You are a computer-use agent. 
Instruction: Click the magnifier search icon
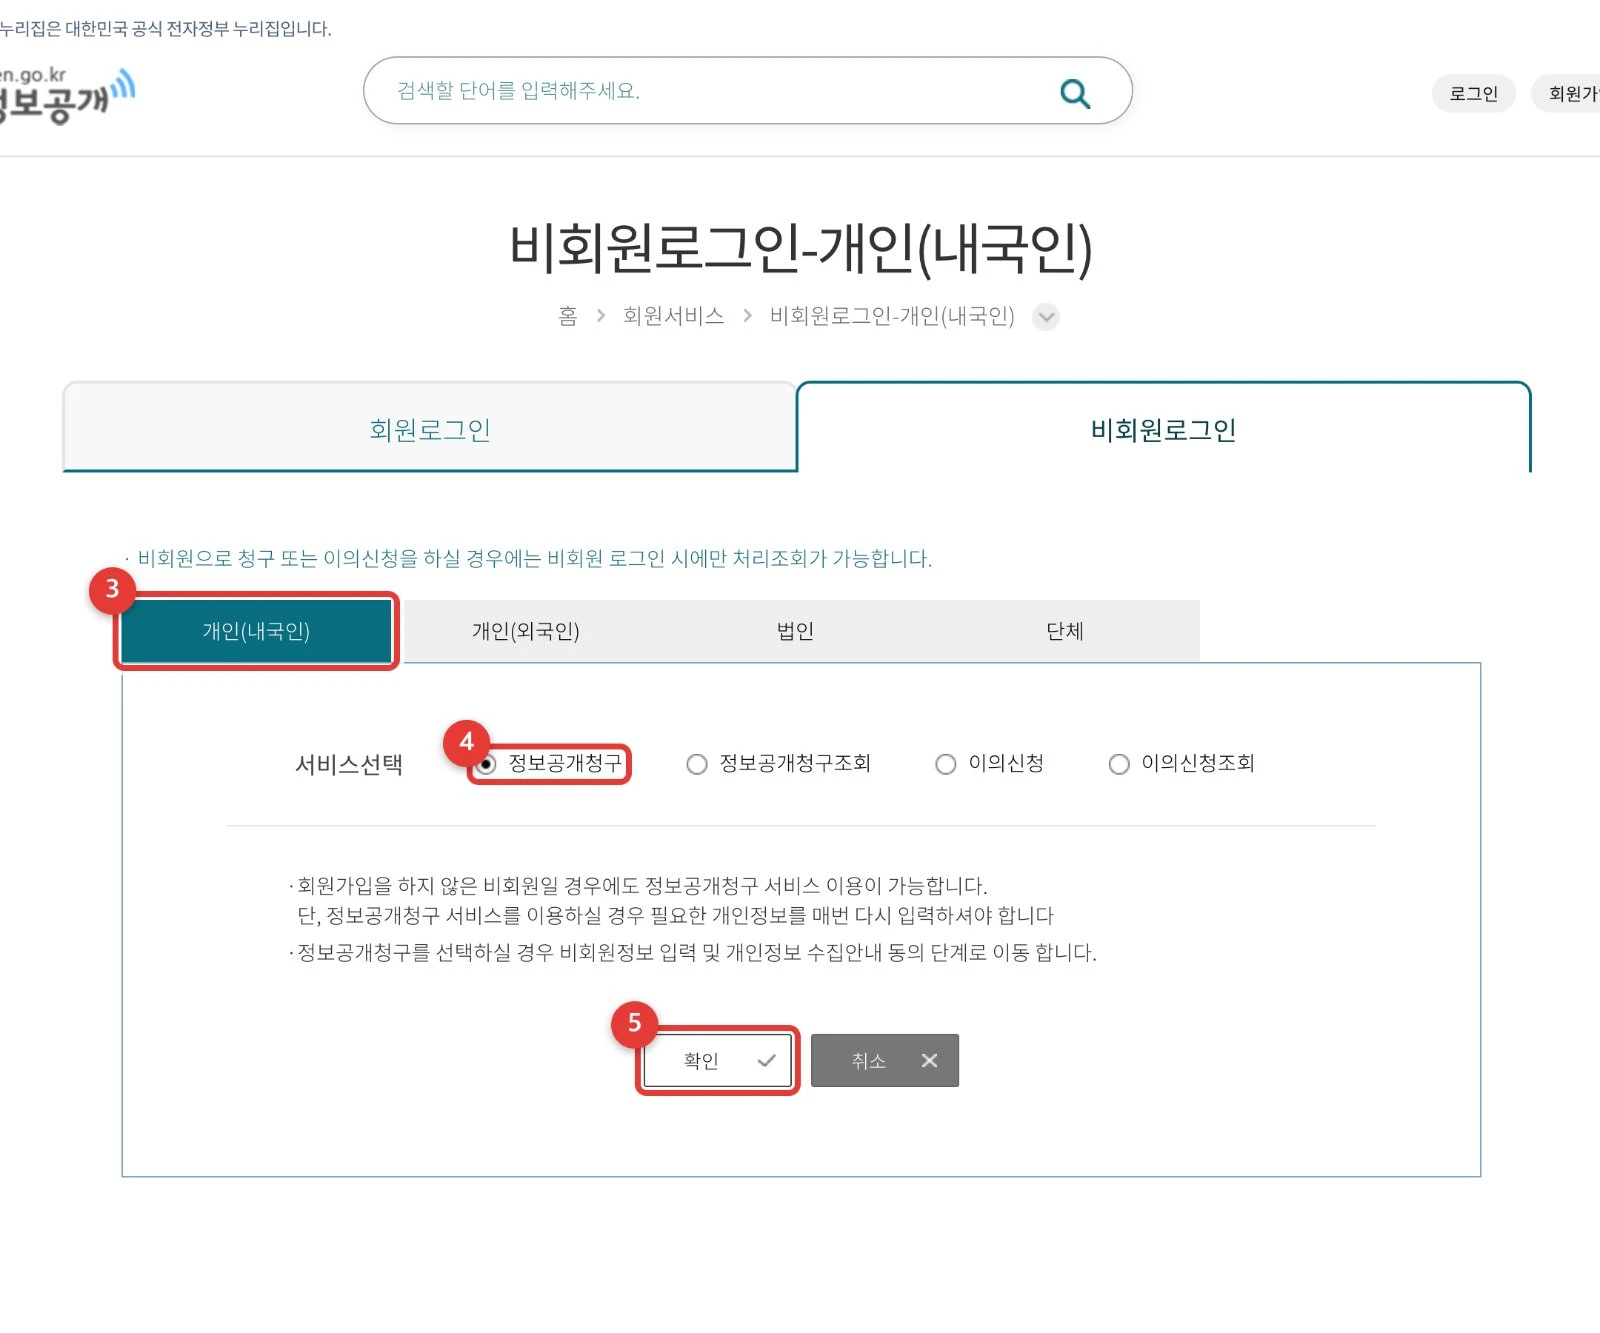click(x=1075, y=93)
